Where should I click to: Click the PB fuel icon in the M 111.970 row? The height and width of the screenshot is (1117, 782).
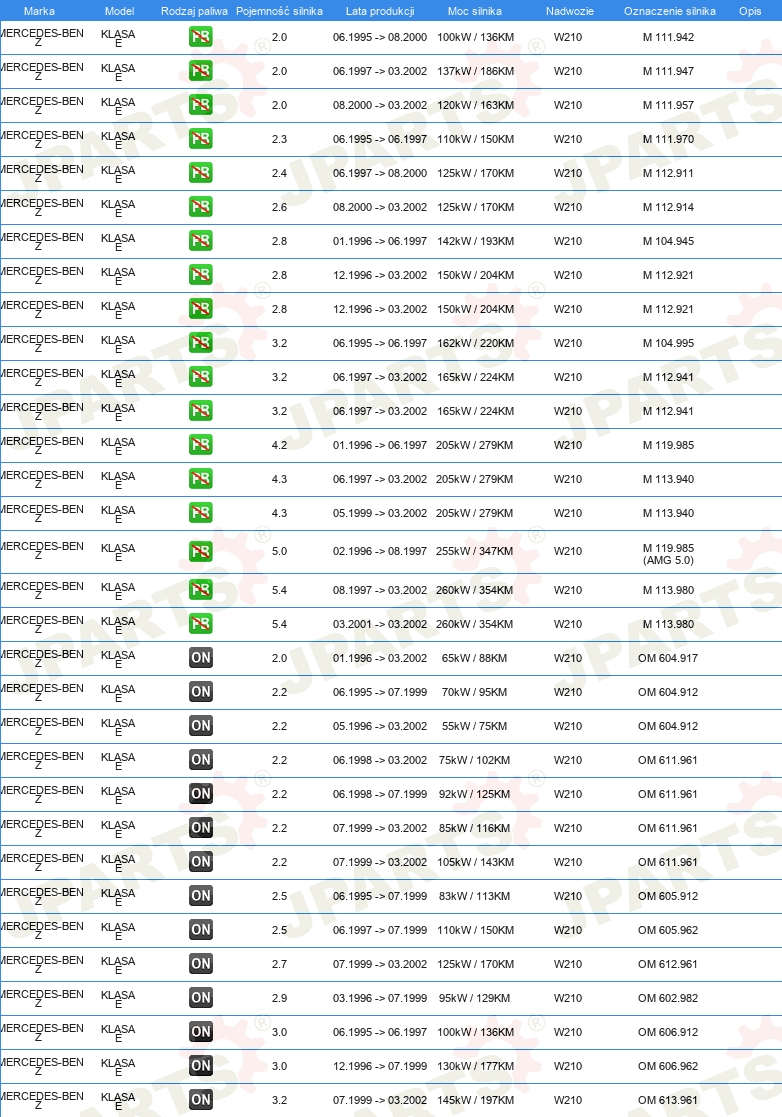pos(201,138)
